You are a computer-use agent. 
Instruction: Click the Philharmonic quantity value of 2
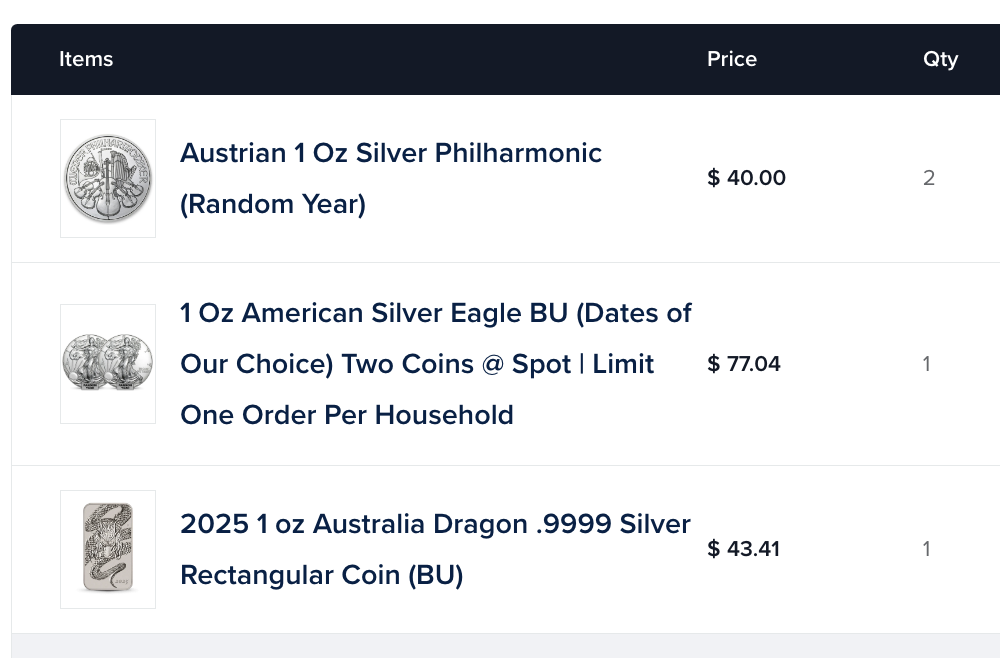pyautogui.click(x=929, y=179)
